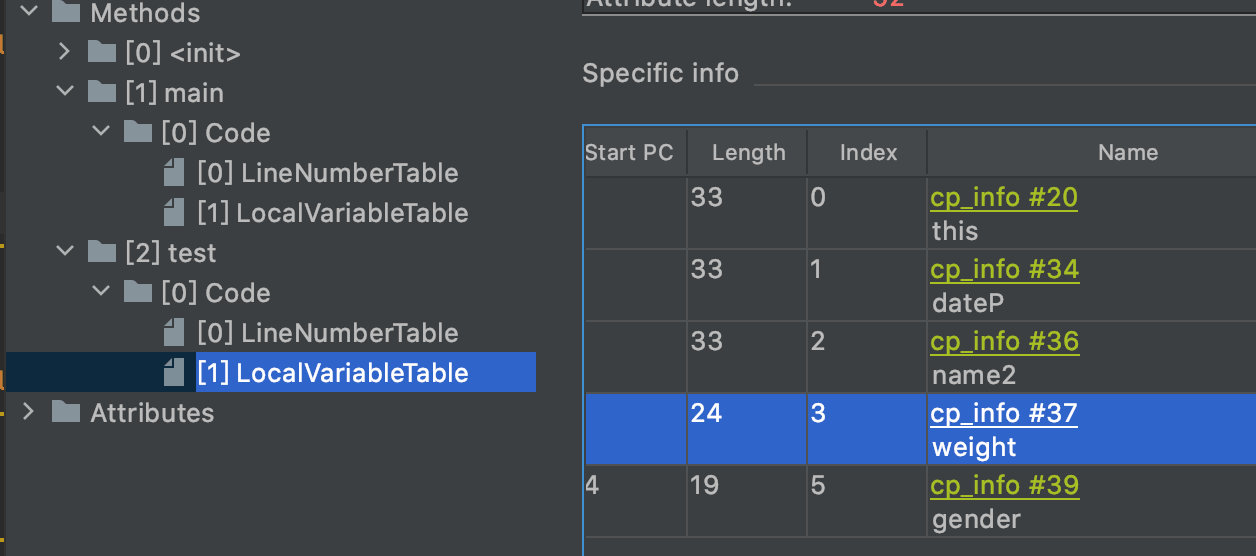Click main's LocalVariableTable file icon
The width and height of the screenshot is (1256, 556).
(x=175, y=213)
